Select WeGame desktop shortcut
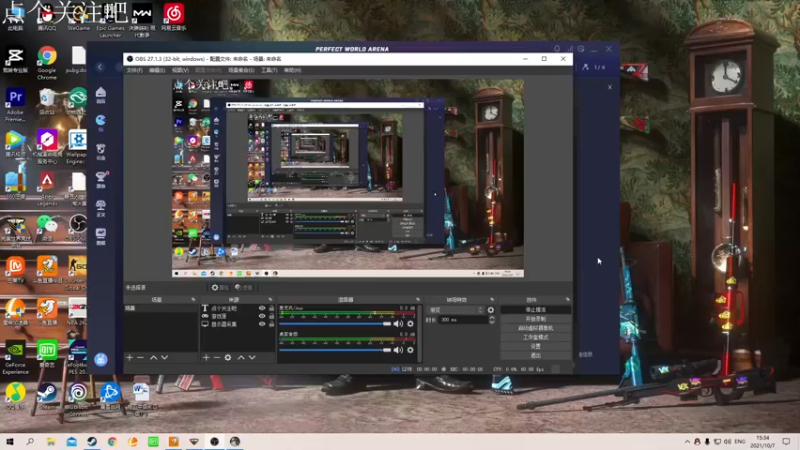800x450 pixels. pyautogui.click(x=79, y=17)
